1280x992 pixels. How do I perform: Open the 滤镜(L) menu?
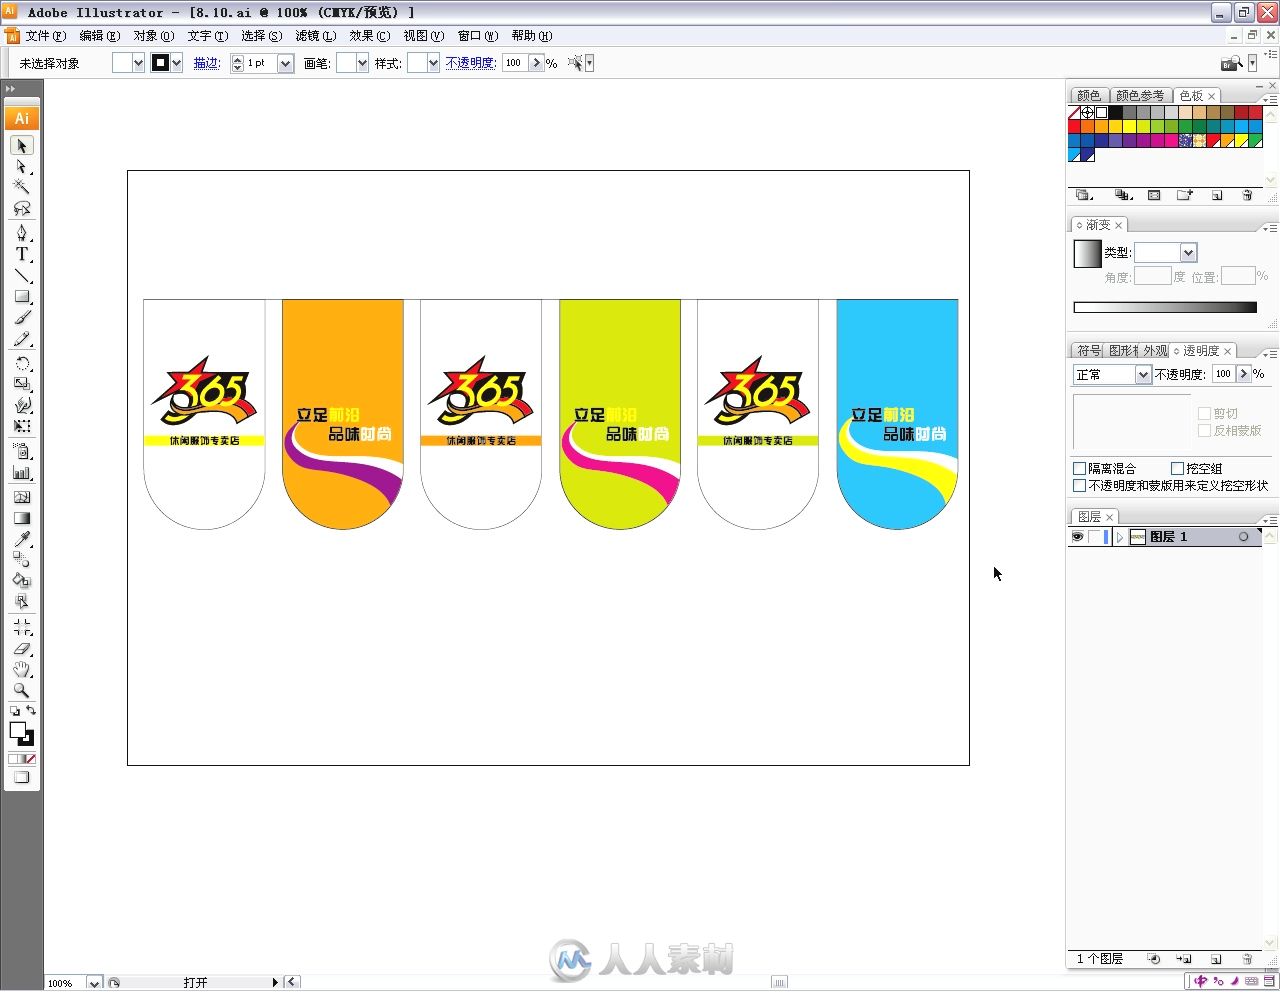315,36
